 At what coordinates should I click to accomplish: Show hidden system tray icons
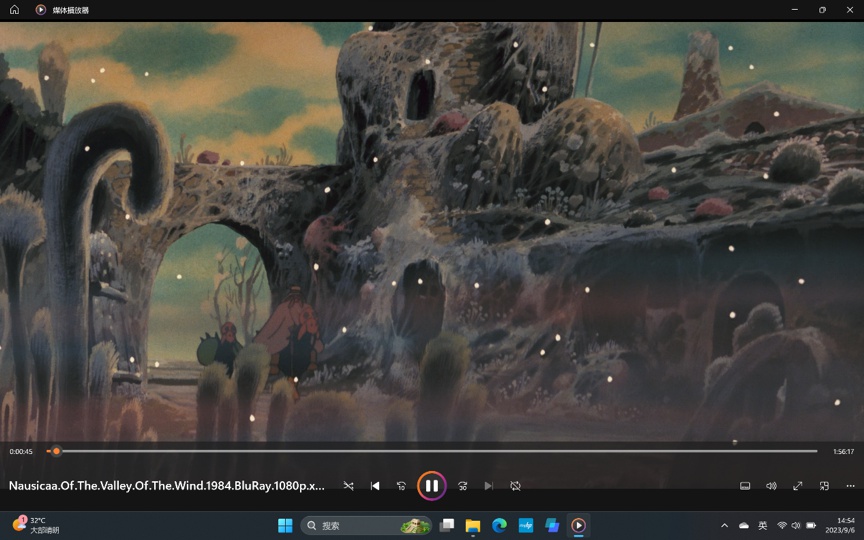click(725, 526)
